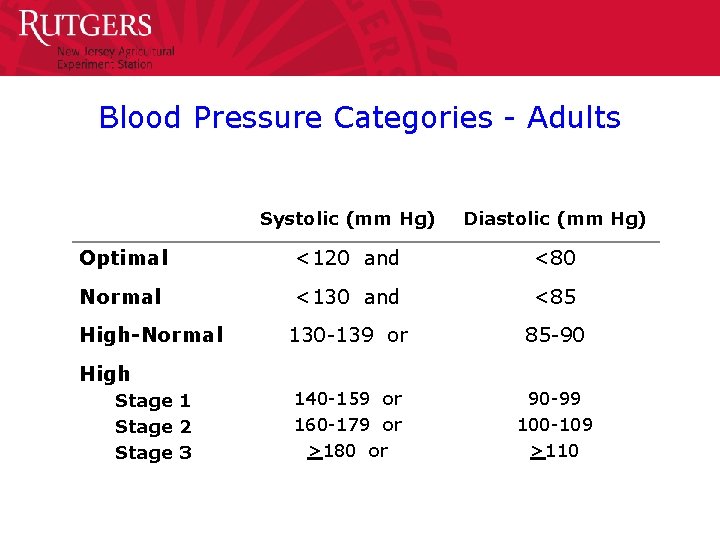
Task: Click the Rutgers logo
Action: (85, 27)
